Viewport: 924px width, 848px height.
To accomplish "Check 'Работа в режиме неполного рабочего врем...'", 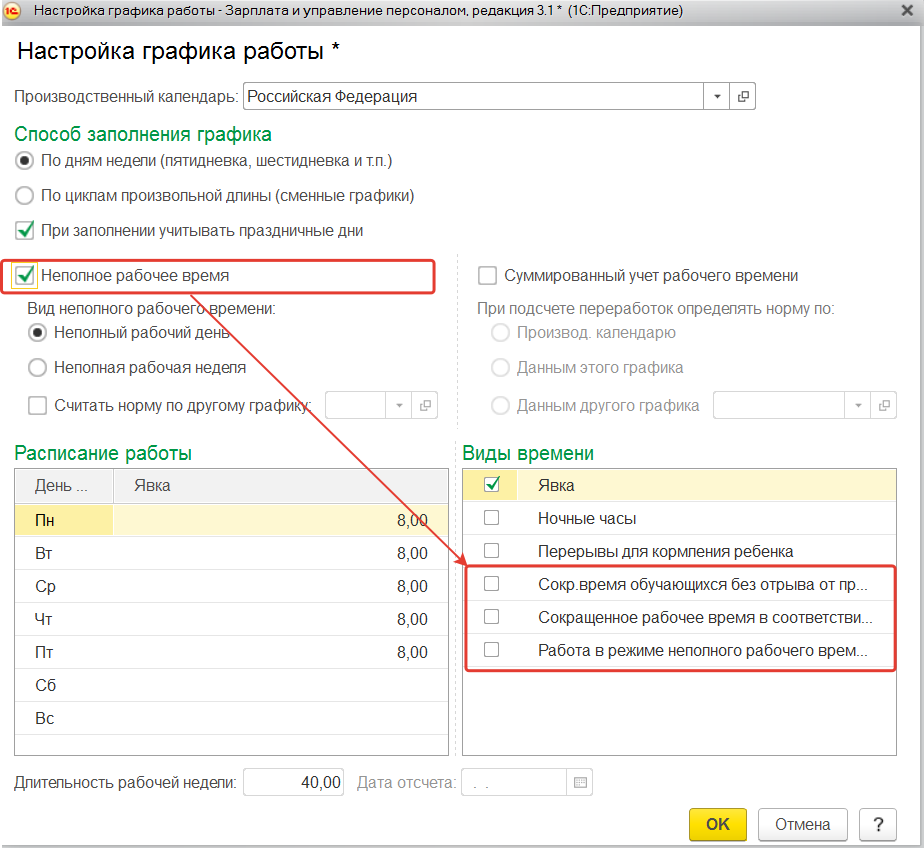I will pyautogui.click(x=491, y=650).
